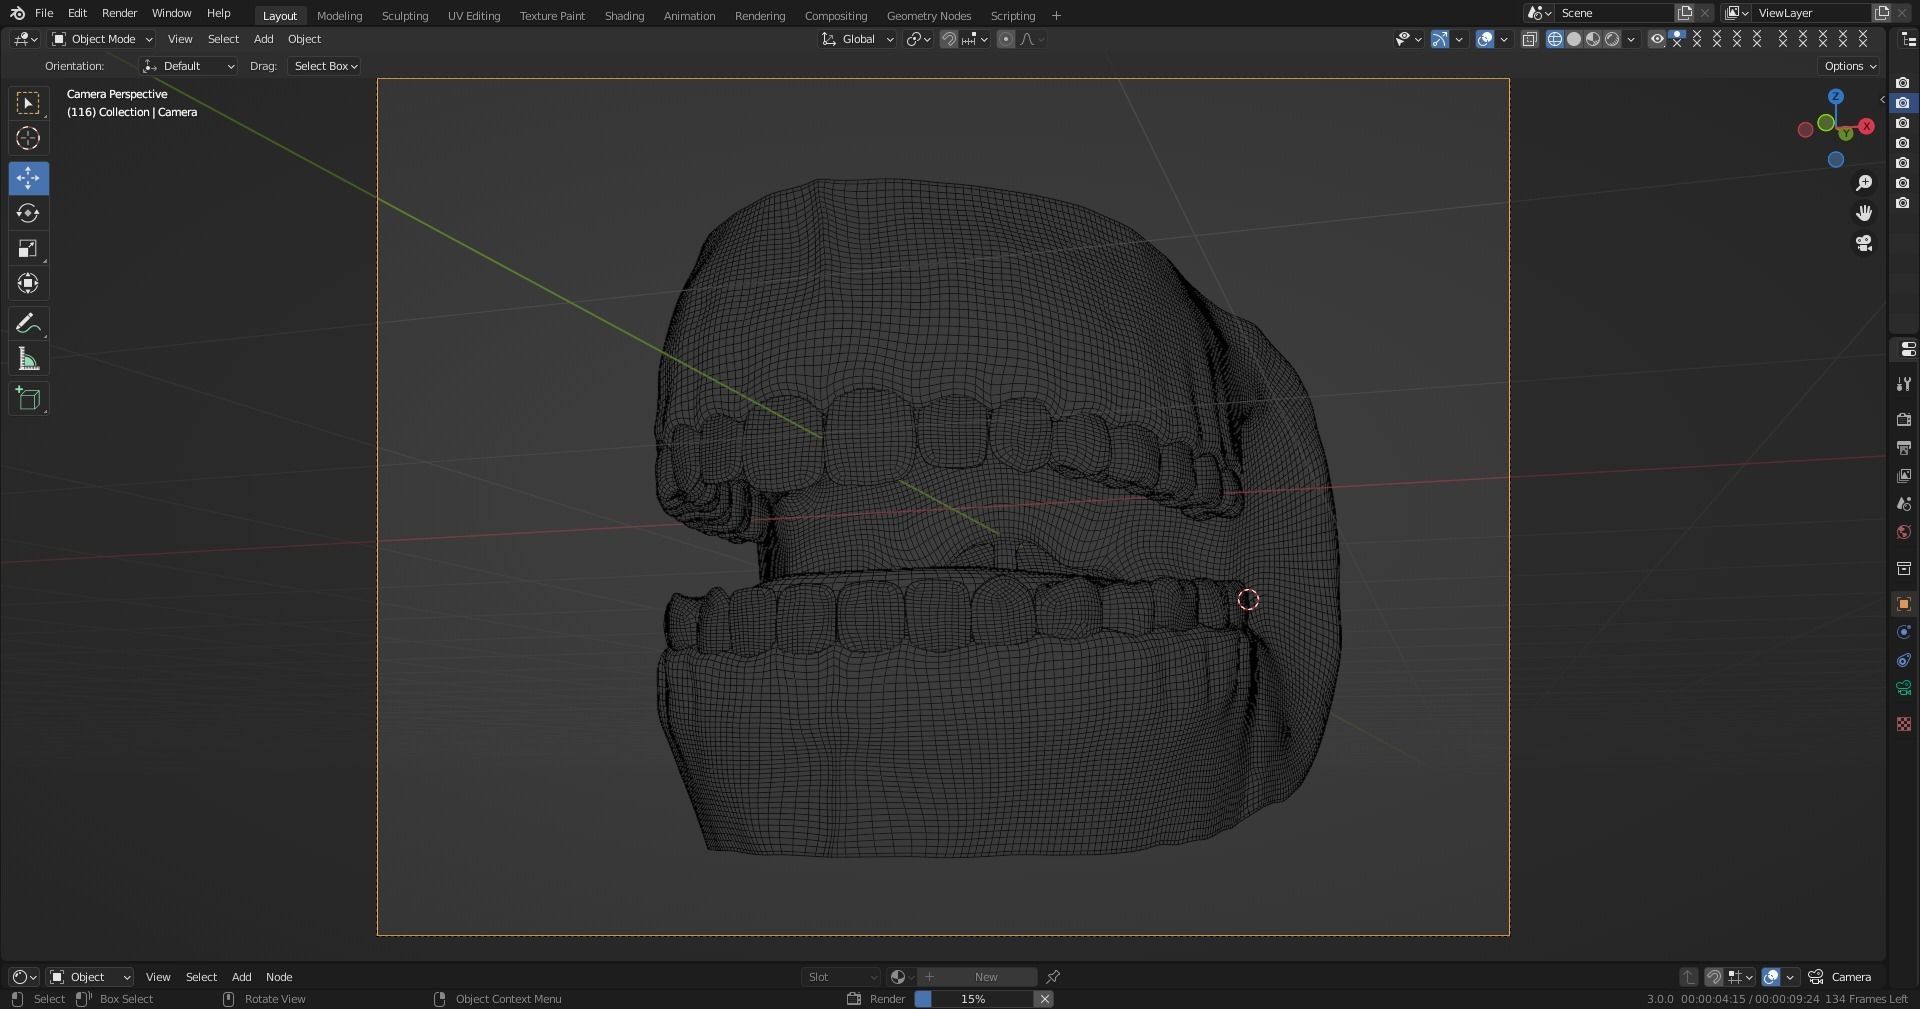Open the Tool properties tab

click(x=1904, y=384)
